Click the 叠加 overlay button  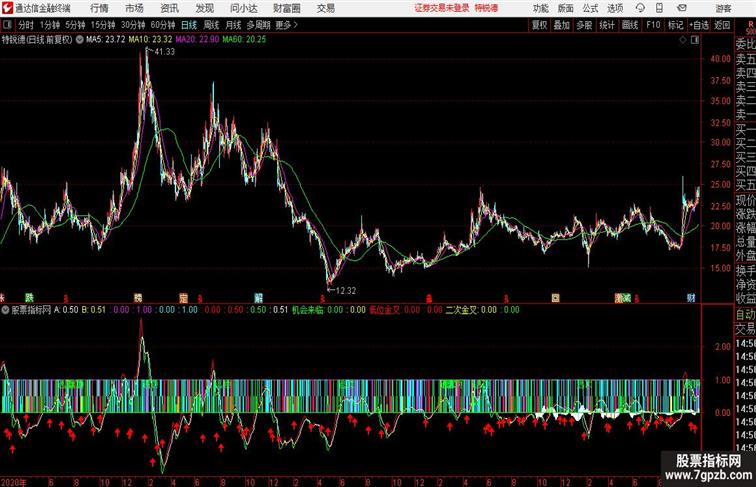point(562,25)
